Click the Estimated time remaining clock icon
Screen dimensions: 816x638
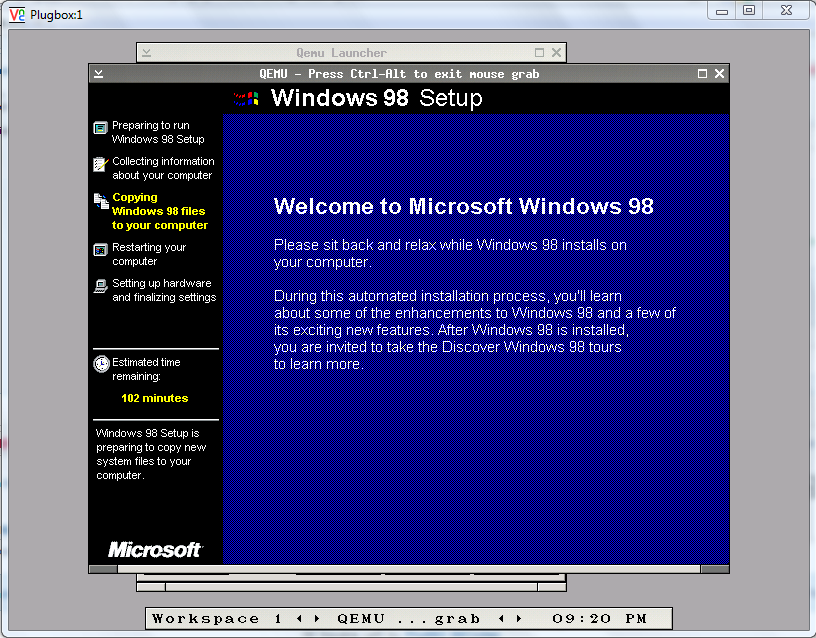point(101,364)
